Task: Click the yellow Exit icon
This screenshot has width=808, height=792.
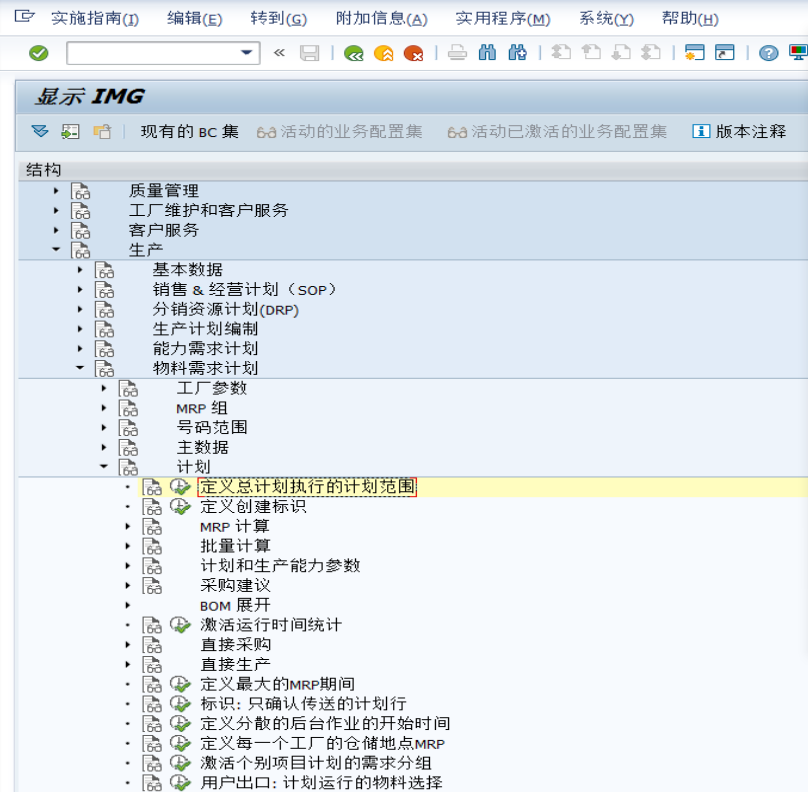Action: coord(384,53)
